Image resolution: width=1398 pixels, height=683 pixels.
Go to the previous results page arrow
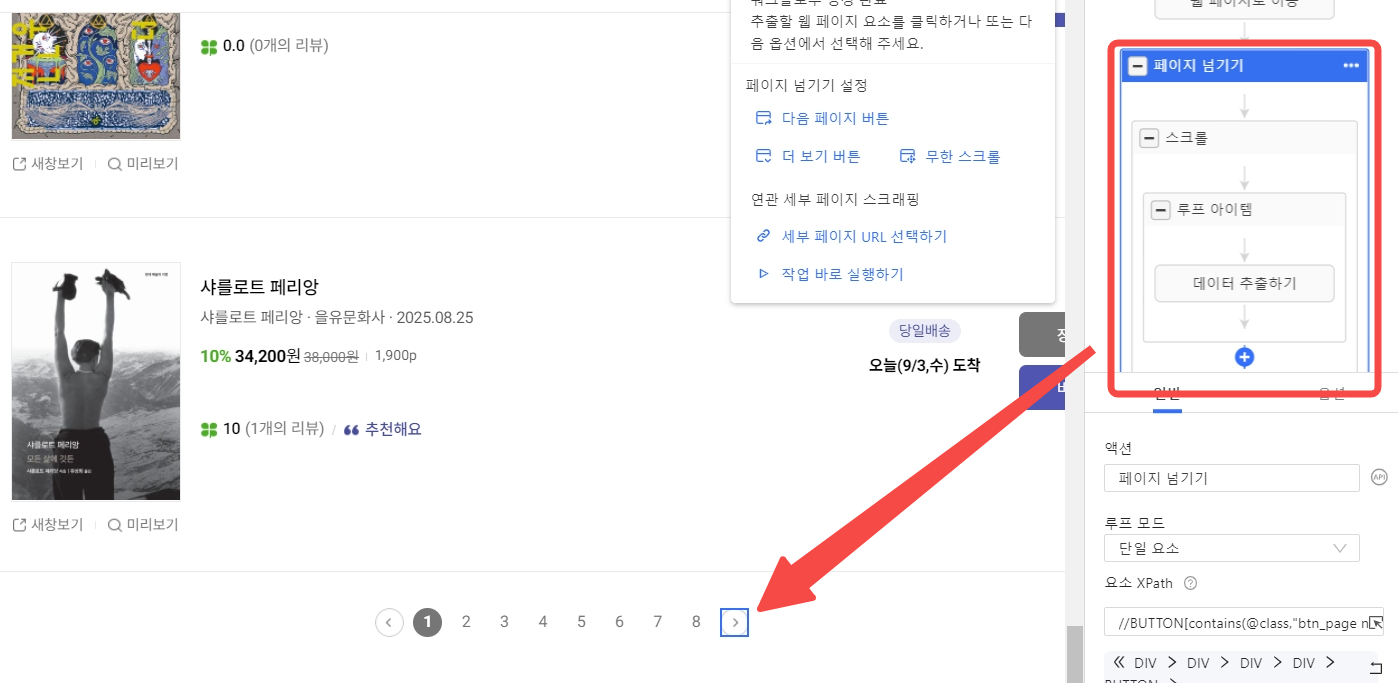pyautogui.click(x=389, y=623)
